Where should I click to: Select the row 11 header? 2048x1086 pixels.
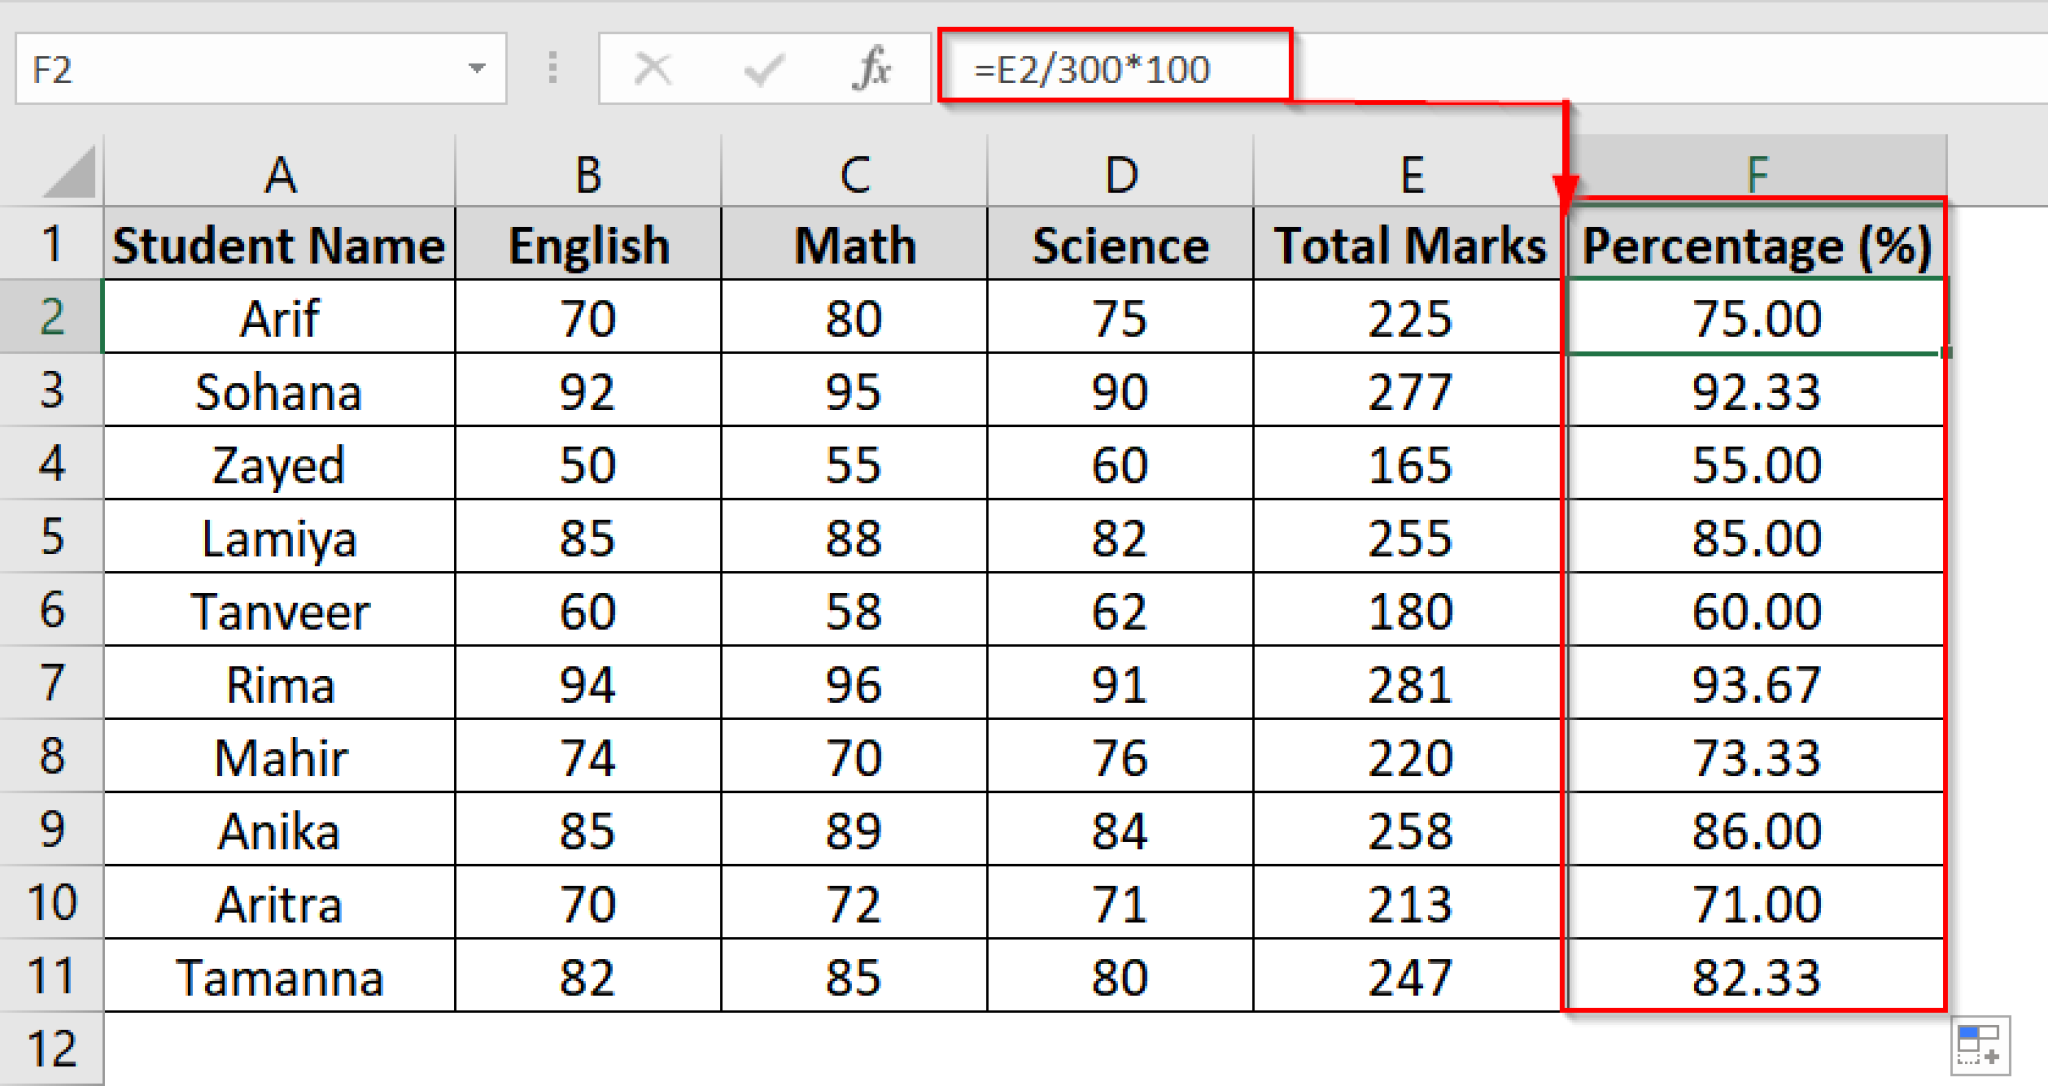tap(52, 975)
